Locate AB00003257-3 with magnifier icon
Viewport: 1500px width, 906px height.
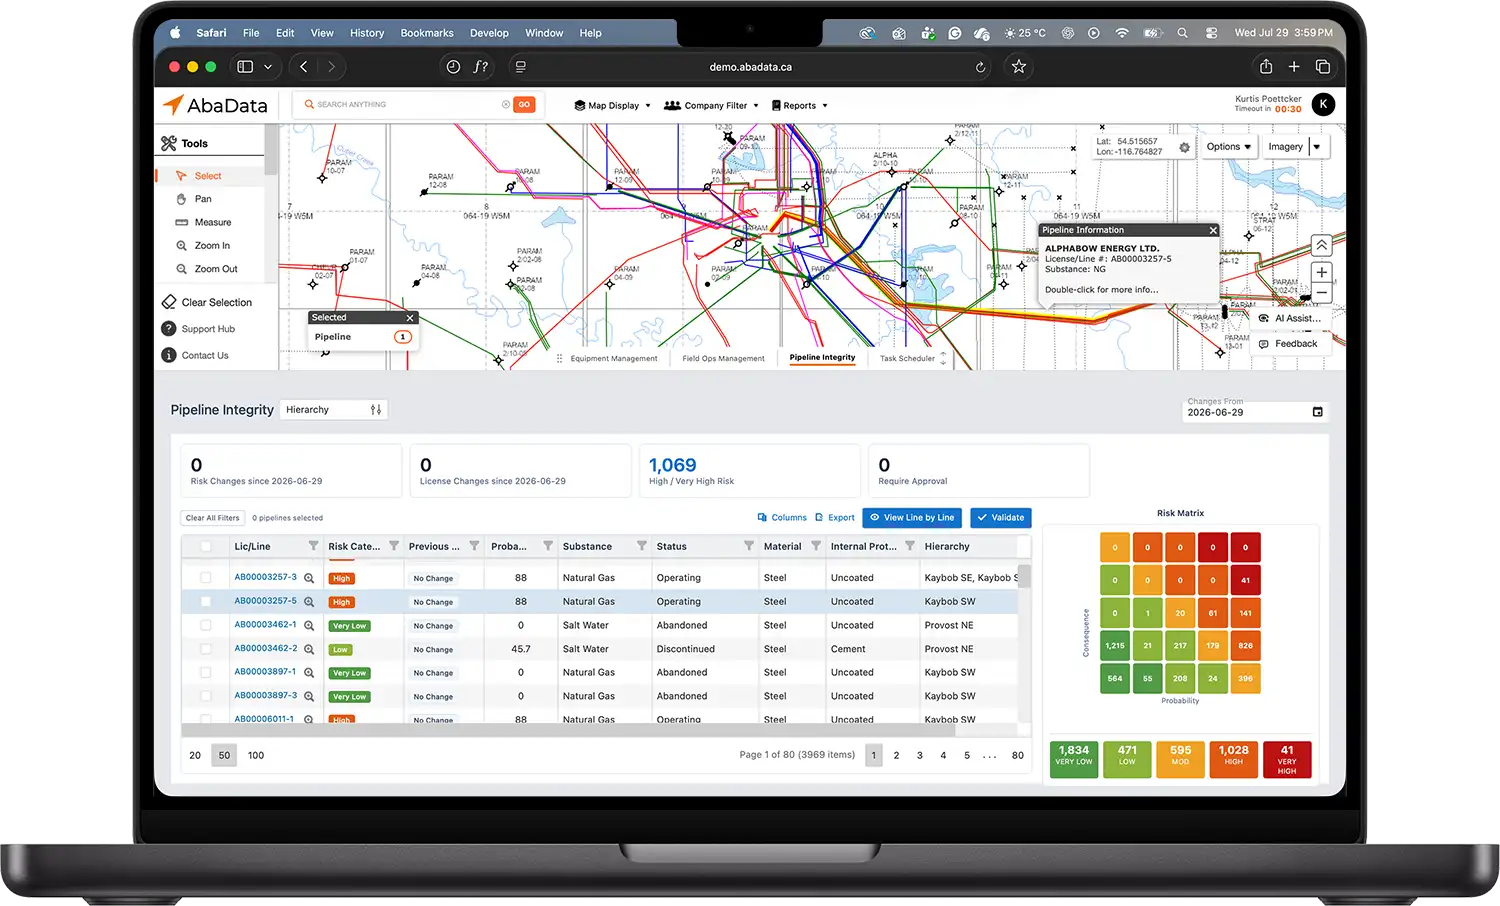tap(309, 578)
